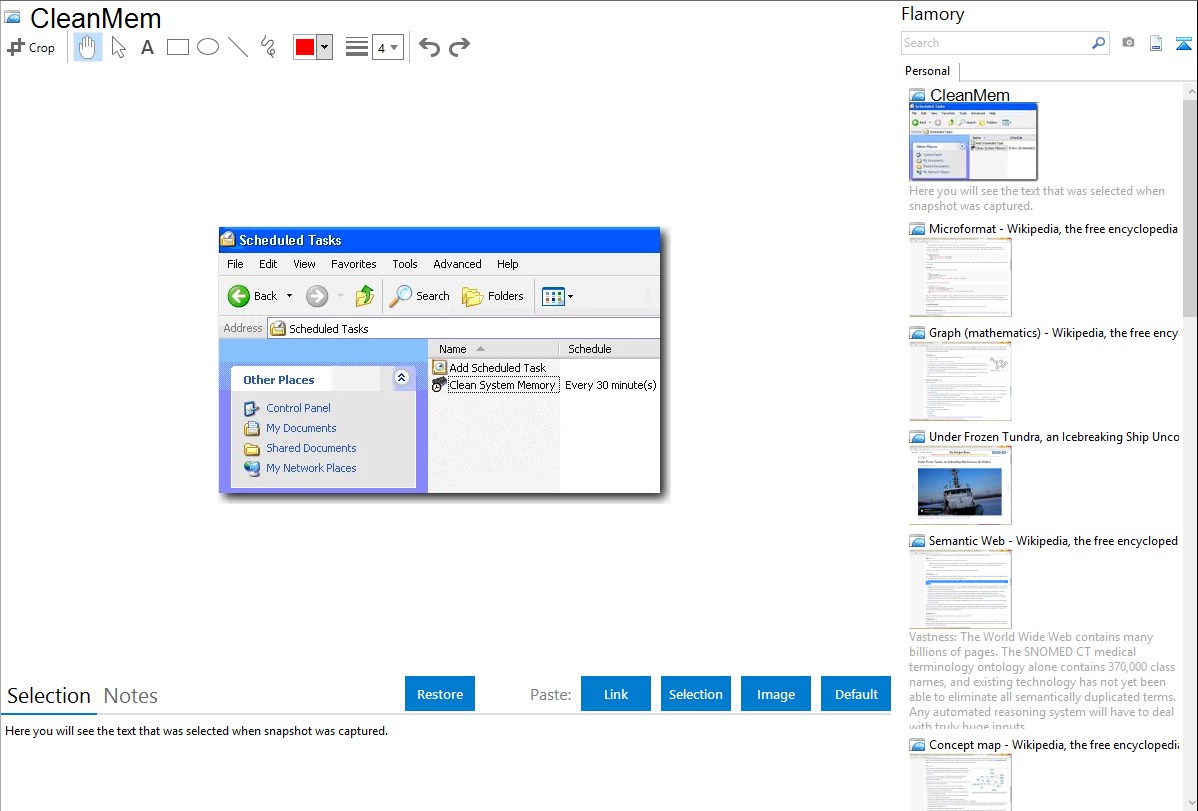Click into the Flamory search field

click(x=995, y=43)
